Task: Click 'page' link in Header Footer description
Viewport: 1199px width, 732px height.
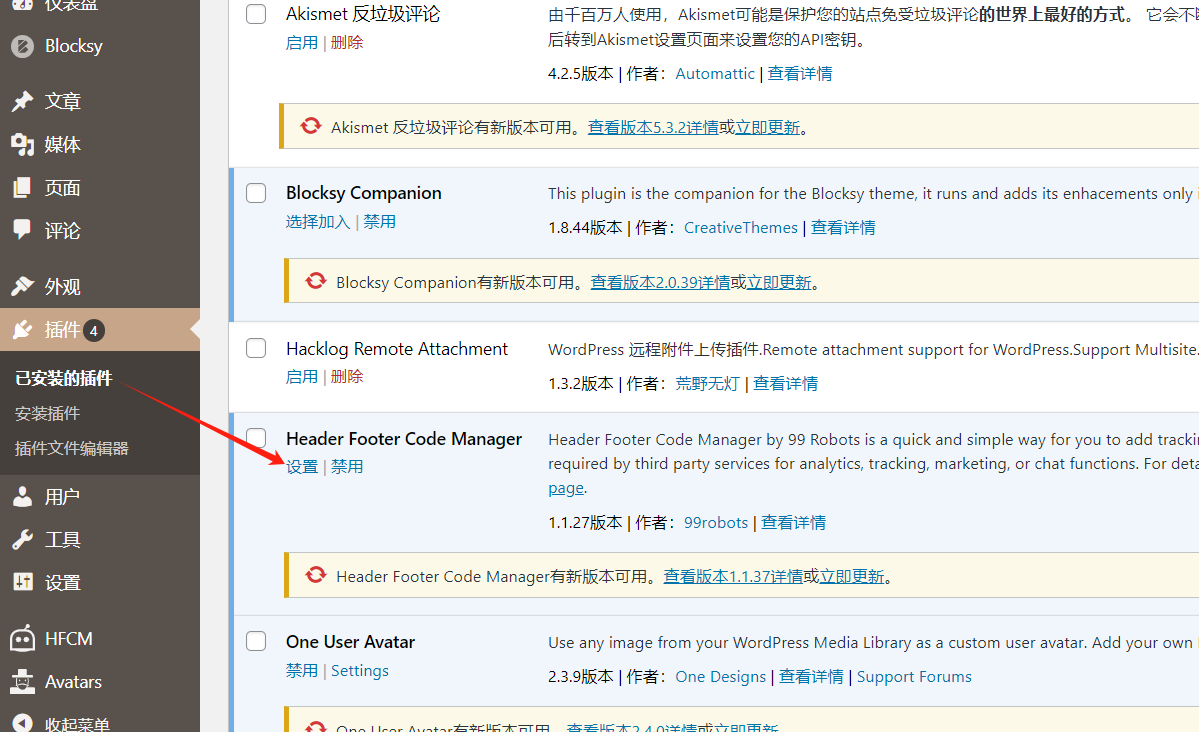Action: 566,488
